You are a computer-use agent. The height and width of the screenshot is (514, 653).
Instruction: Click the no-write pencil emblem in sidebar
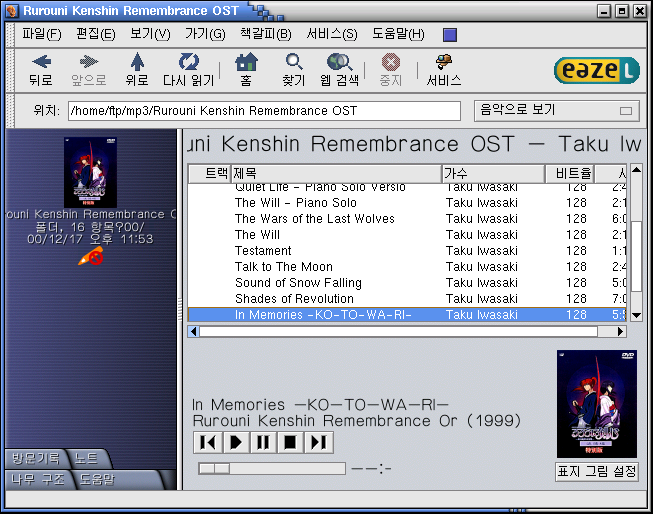[x=91, y=256]
